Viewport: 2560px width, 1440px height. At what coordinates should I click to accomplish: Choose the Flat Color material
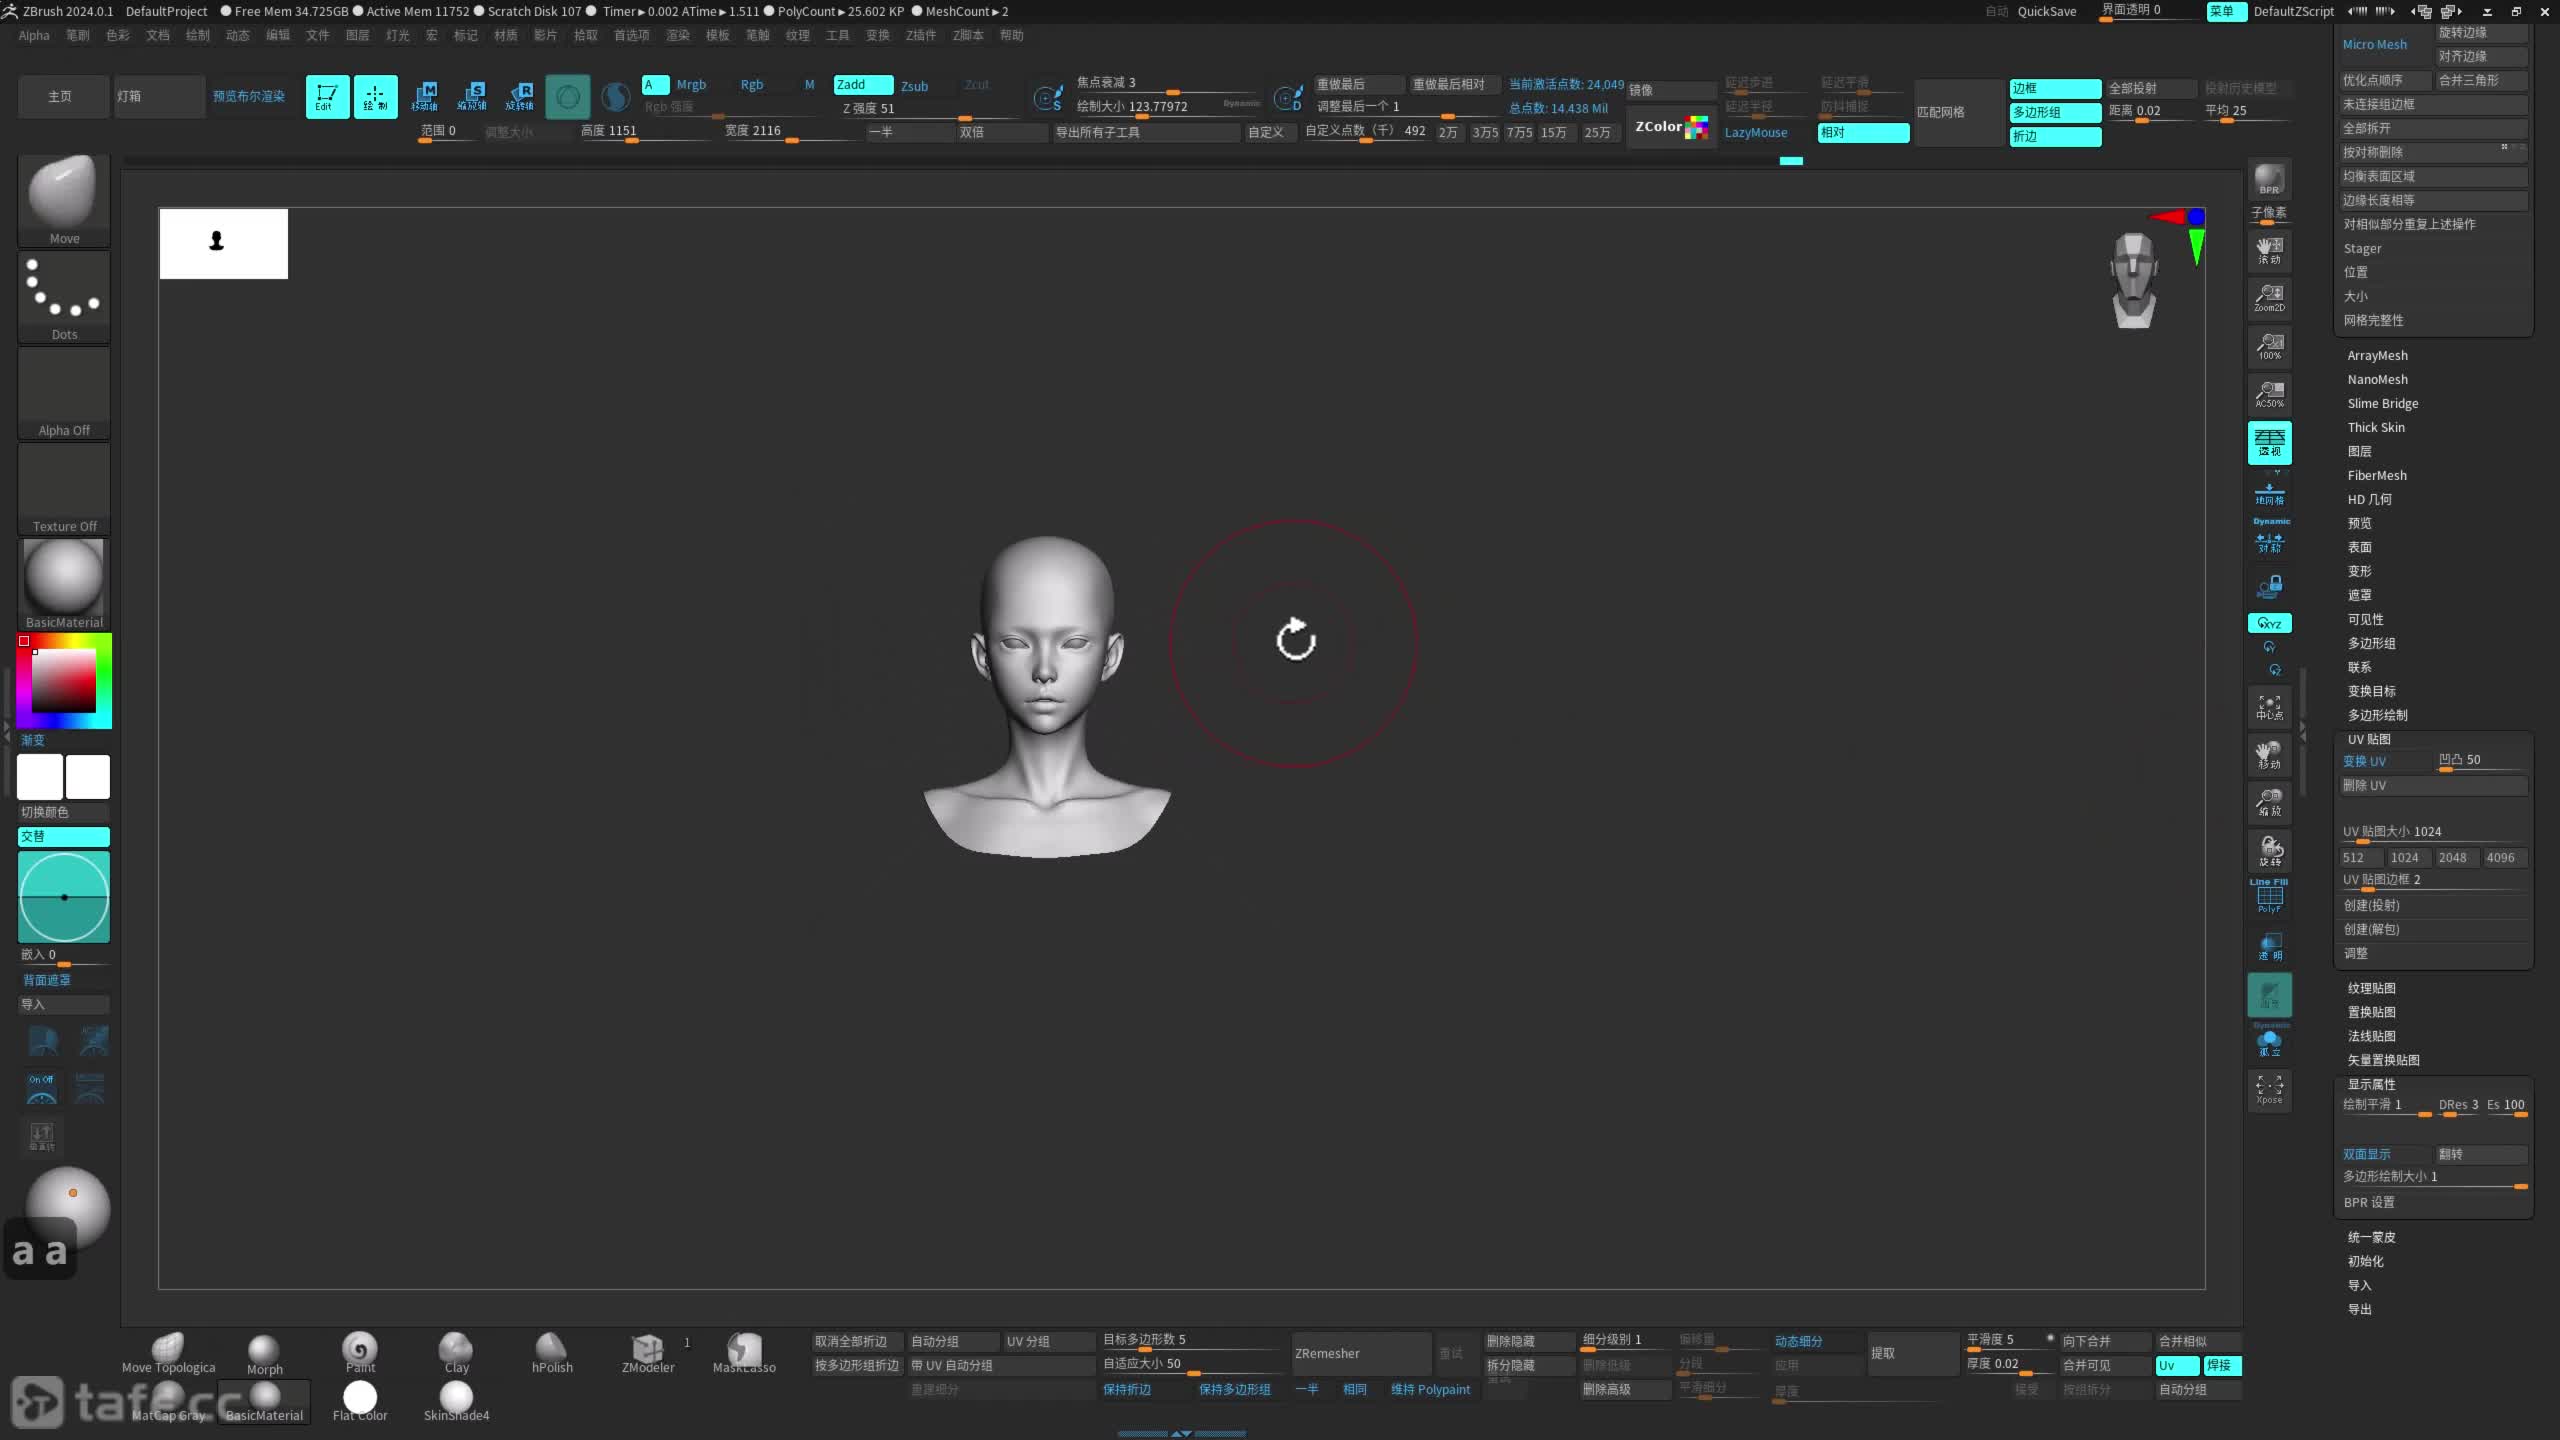[360, 1401]
